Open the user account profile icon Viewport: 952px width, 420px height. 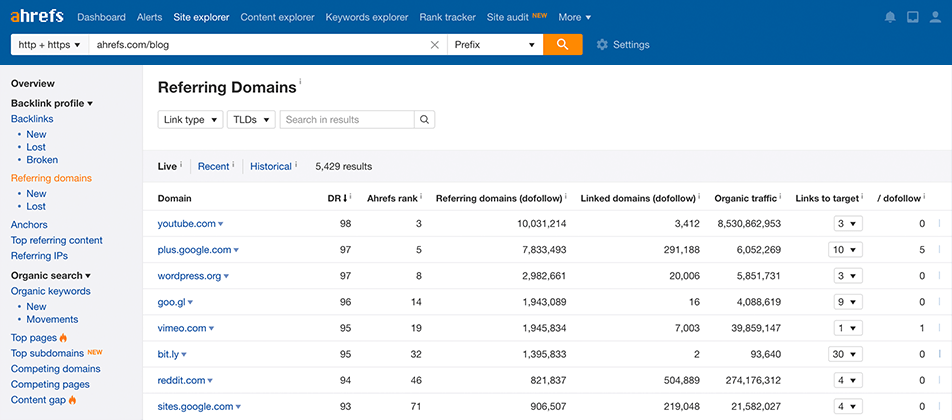coord(935,17)
